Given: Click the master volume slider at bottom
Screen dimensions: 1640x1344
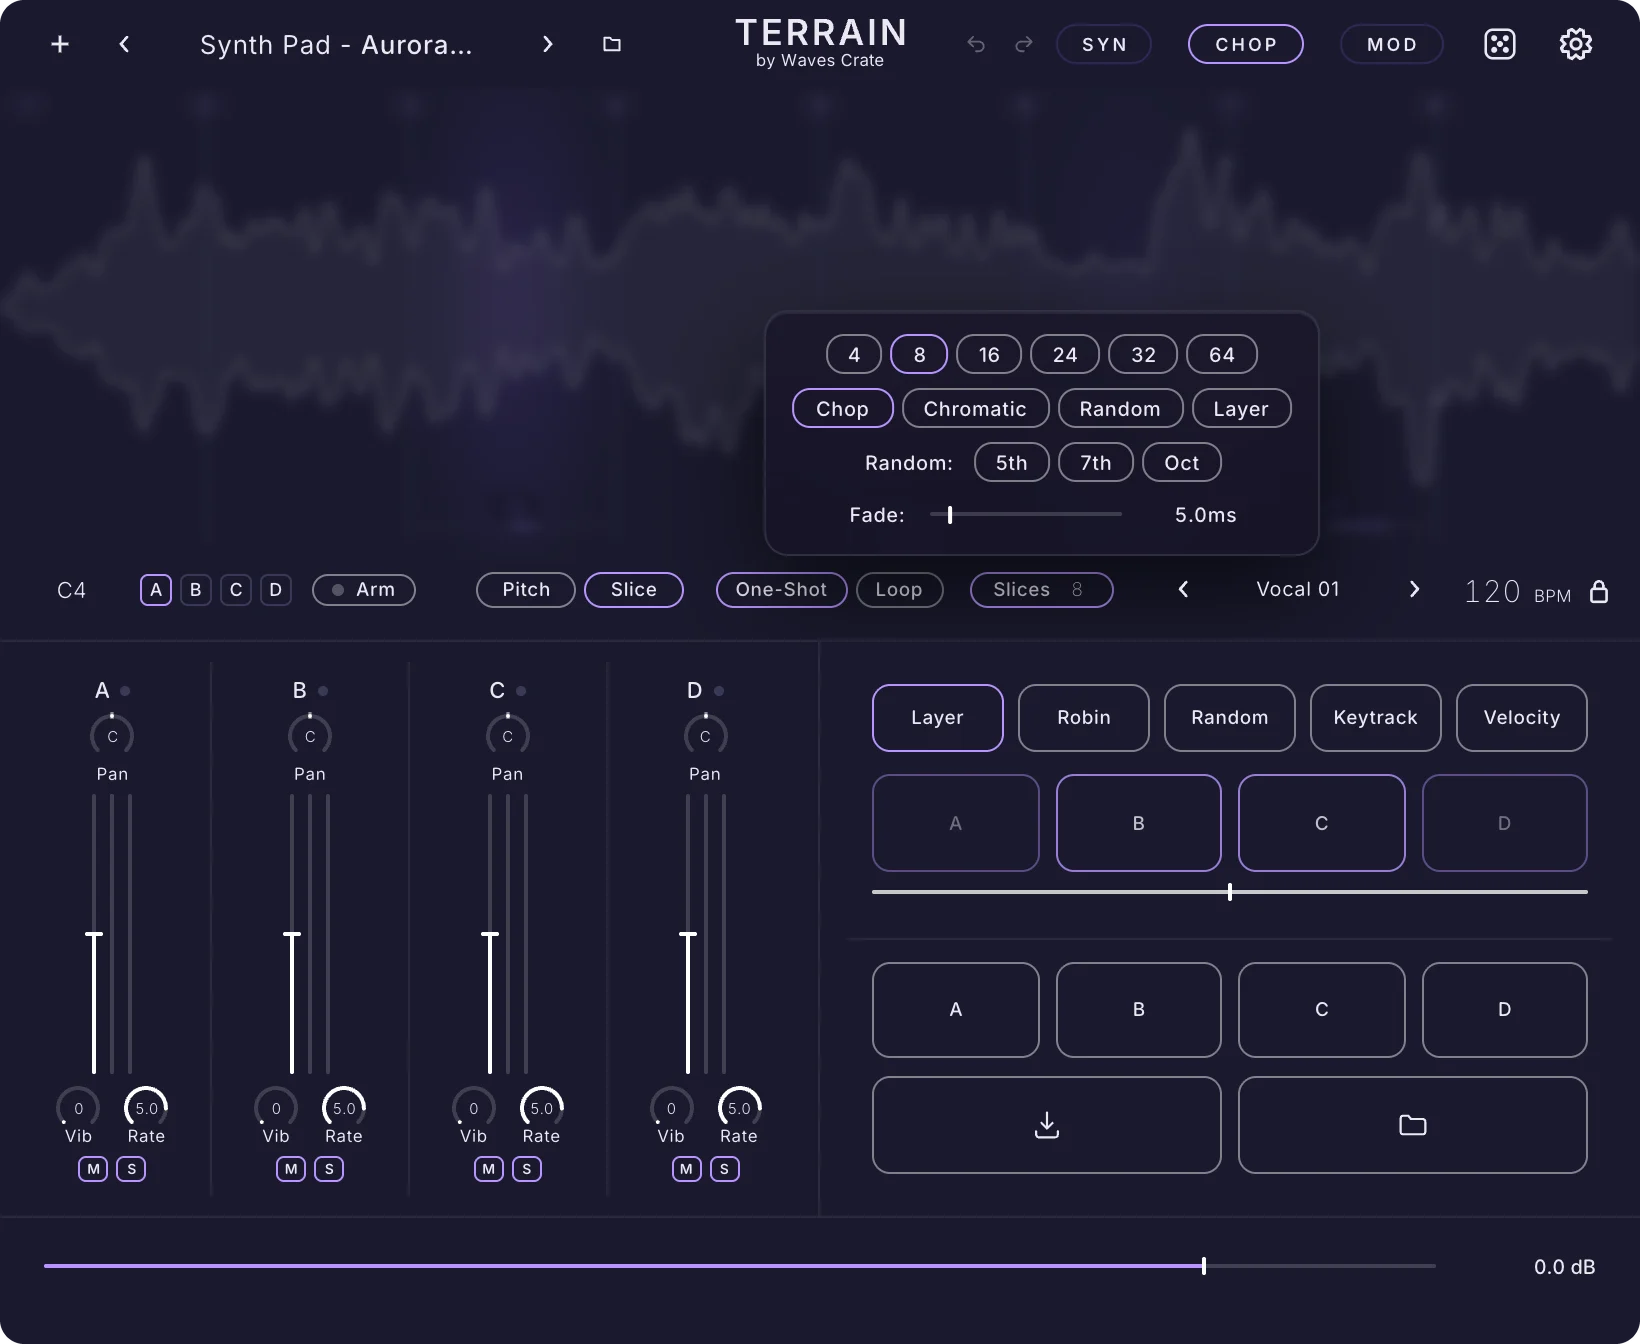Looking at the screenshot, I should pyautogui.click(x=740, y=1266).
